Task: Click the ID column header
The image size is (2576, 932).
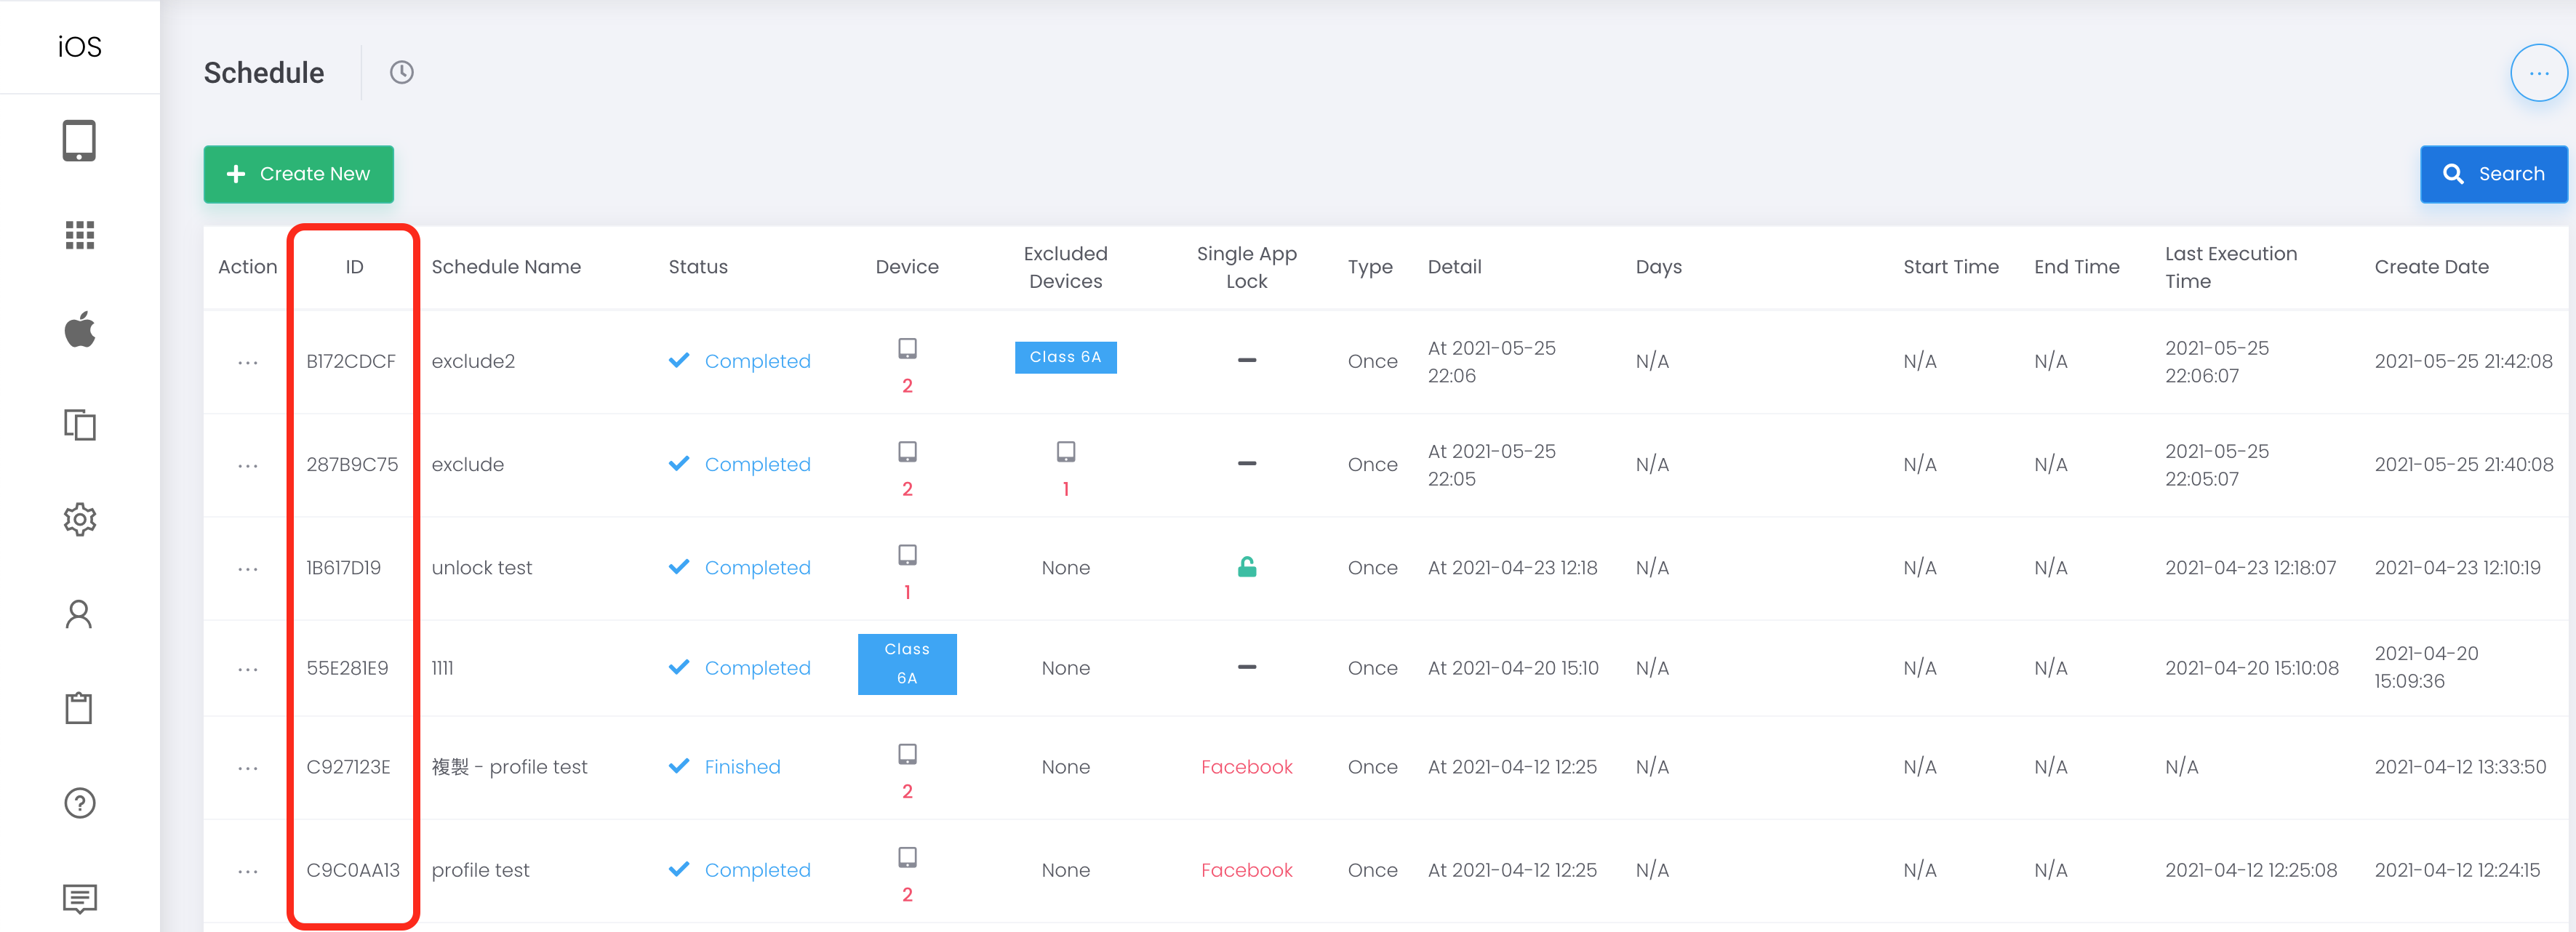Action: (354, 267)
